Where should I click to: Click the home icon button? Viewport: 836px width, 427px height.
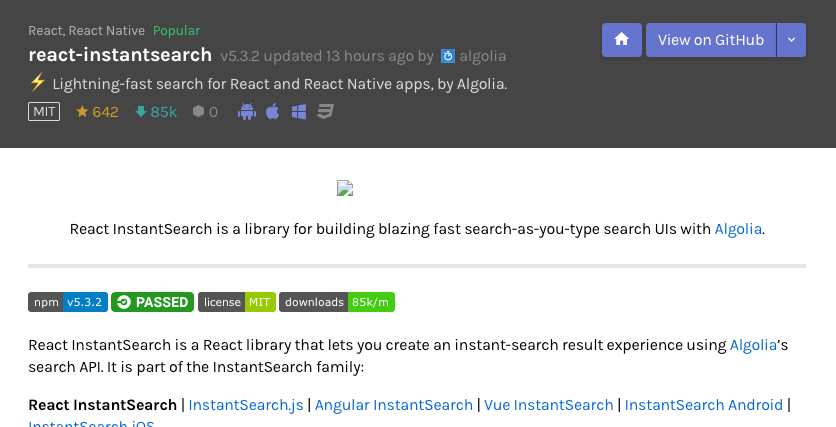[622, 40]
